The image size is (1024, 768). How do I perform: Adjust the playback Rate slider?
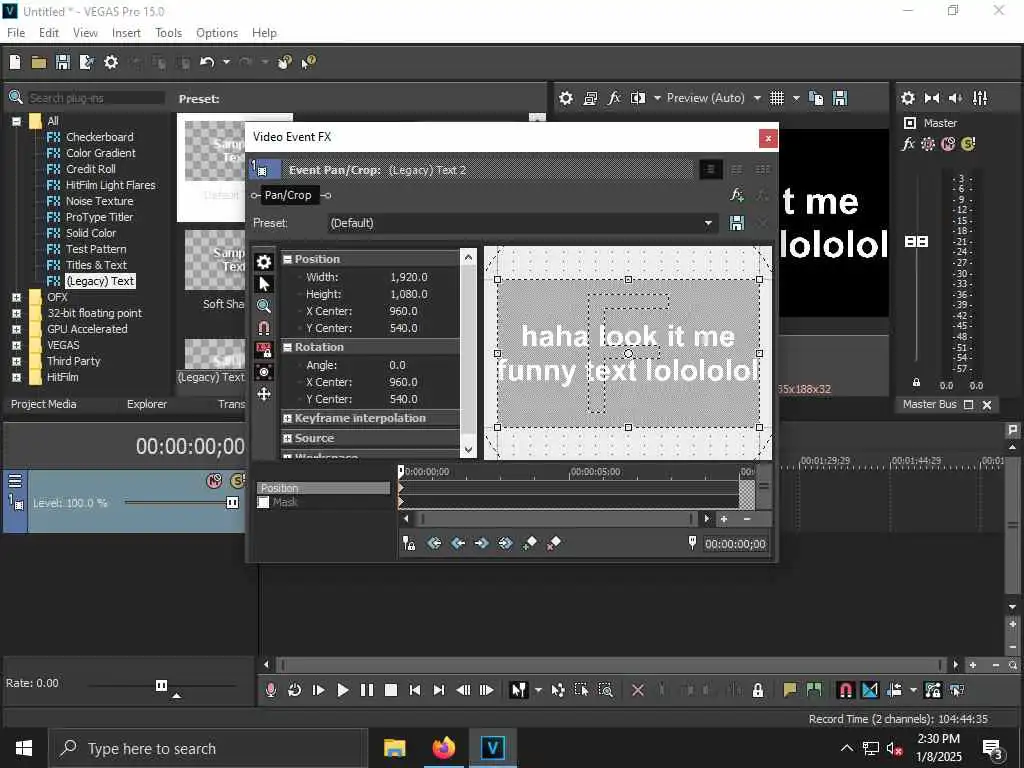click(x=161, y=685)
